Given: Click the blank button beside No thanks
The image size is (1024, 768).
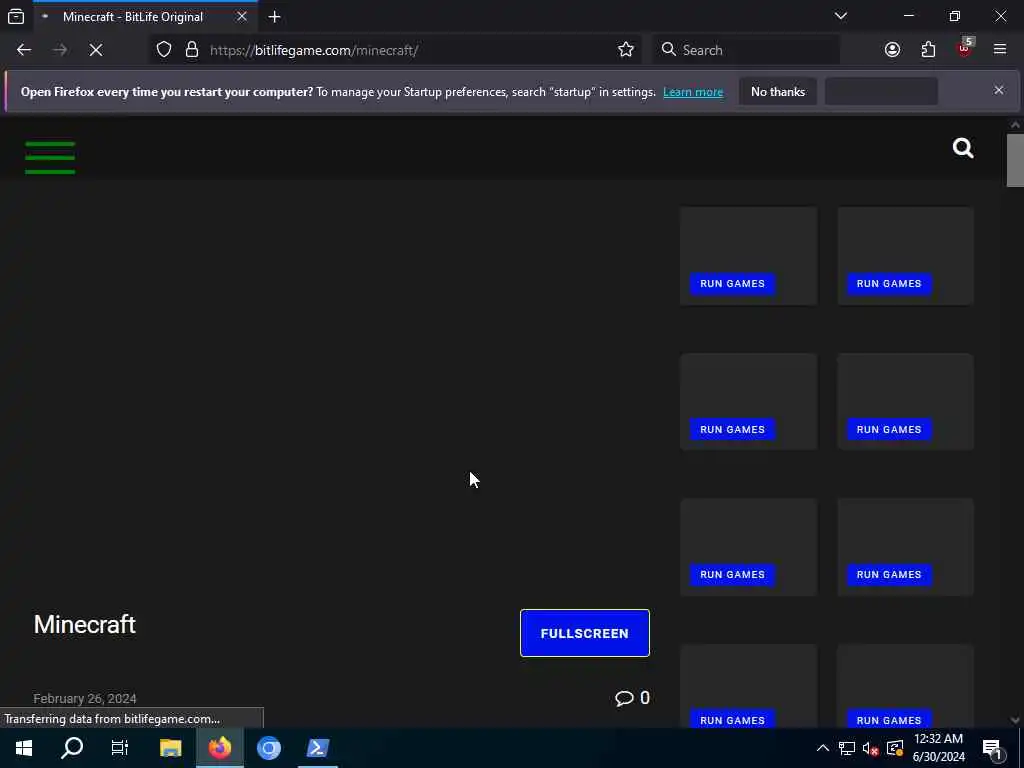Looking at the screenshot, I should point(881,91).
